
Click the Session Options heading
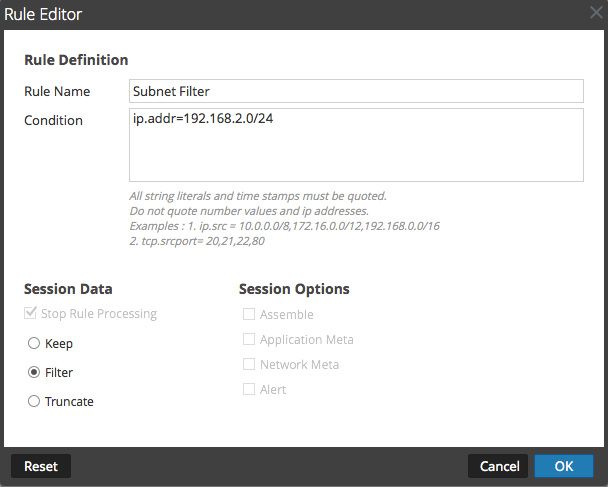pos(294,289)
